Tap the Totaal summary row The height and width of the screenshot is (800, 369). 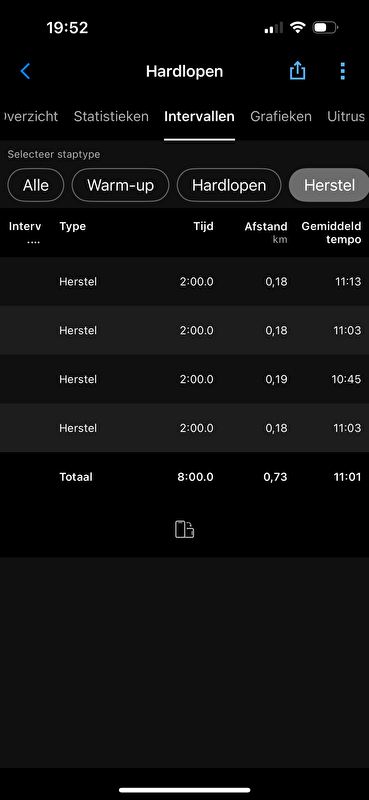coord(184,477)
